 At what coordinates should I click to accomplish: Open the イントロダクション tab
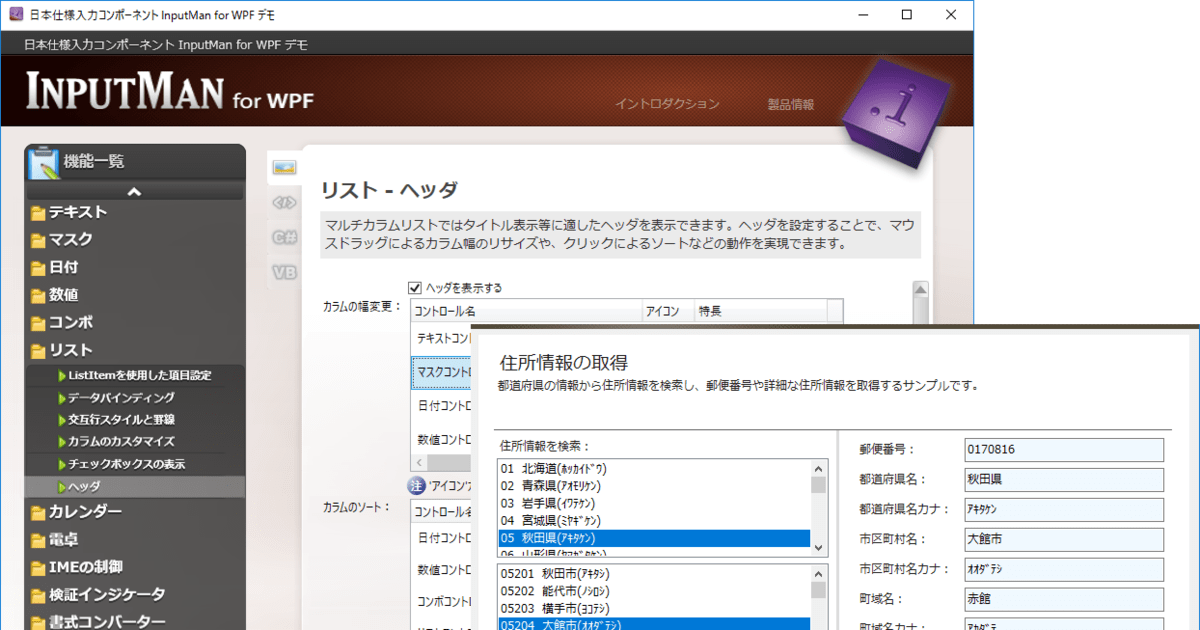667,104
